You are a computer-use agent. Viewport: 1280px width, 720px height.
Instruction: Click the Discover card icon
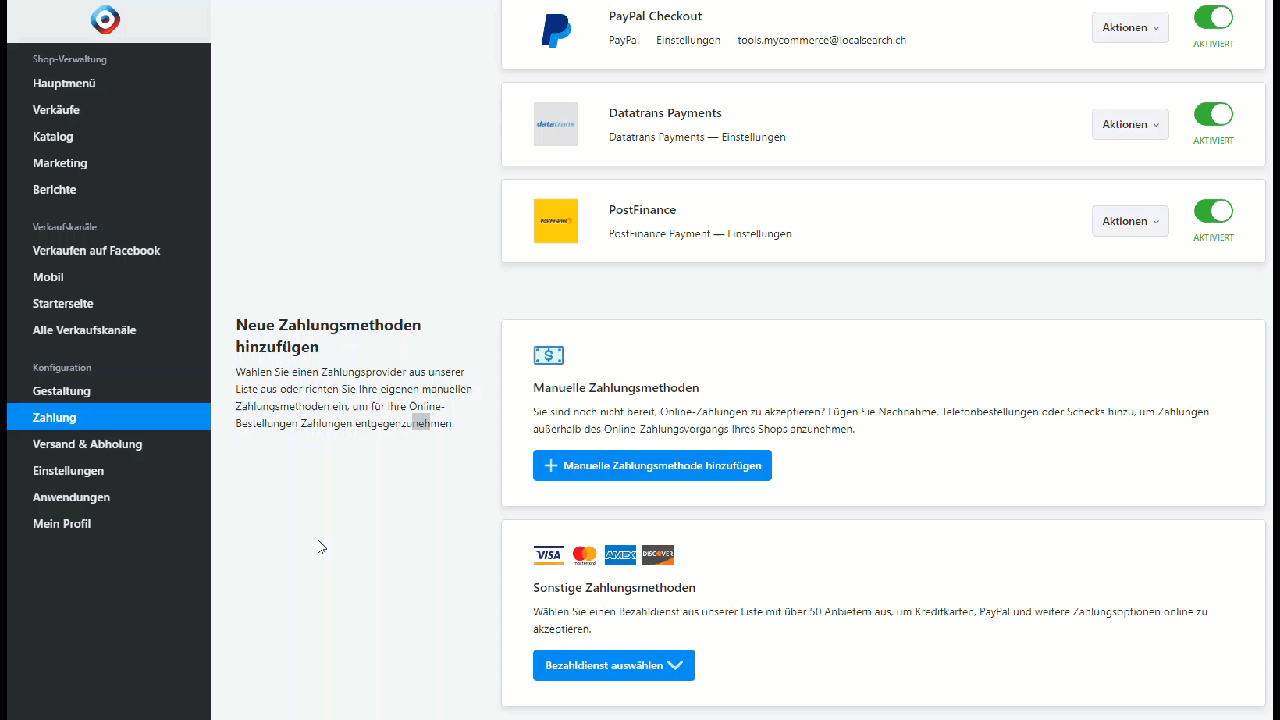coord(658,555)
